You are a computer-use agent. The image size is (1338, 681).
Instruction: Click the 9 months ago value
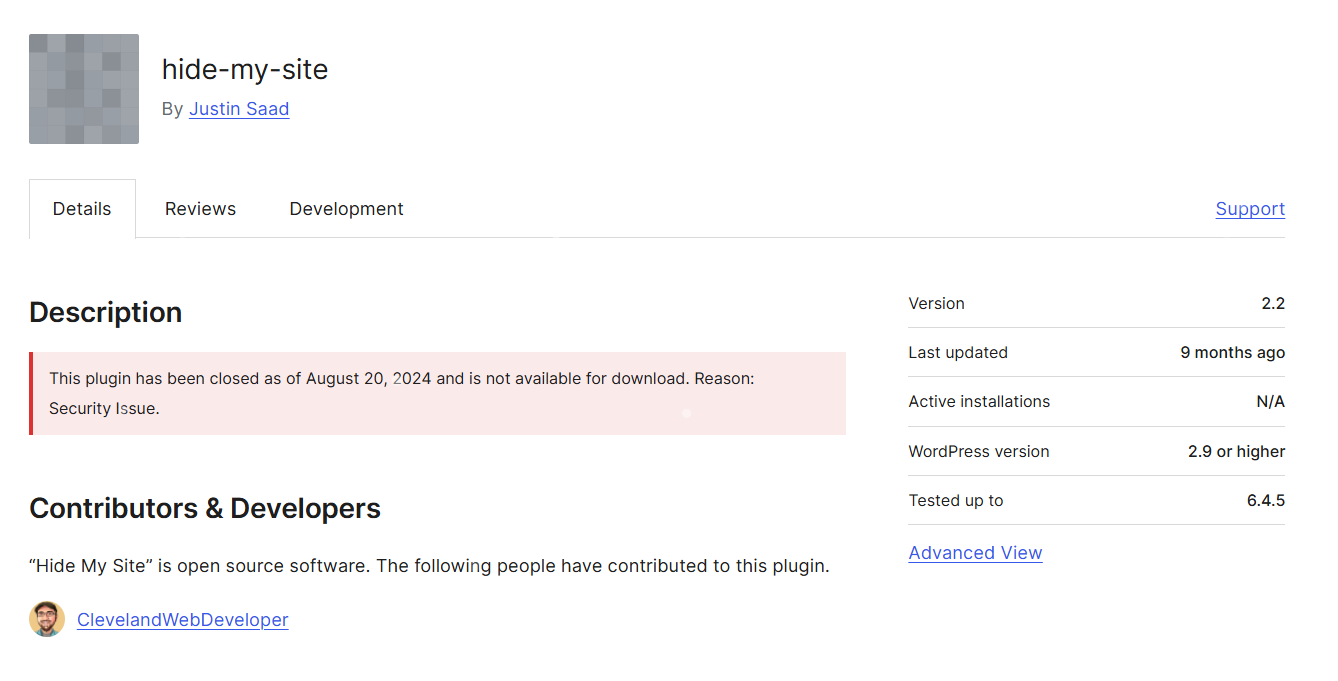1233,352
